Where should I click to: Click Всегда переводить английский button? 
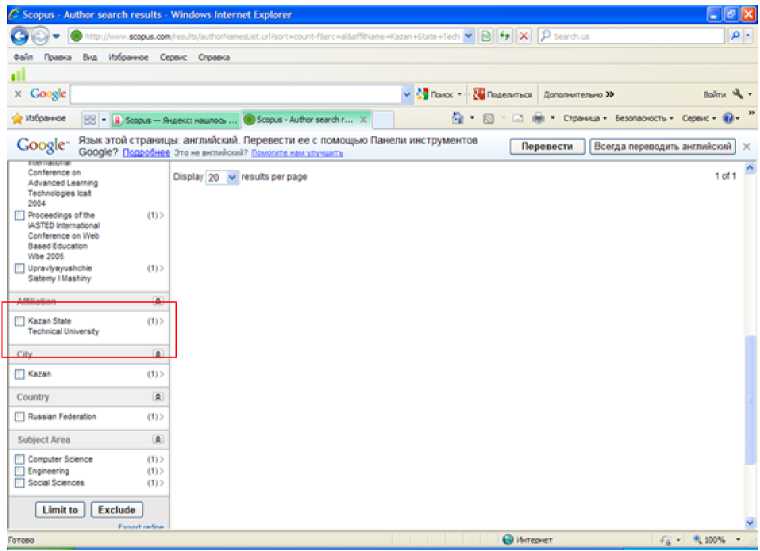pyautogui.click(x=663, y=146)
